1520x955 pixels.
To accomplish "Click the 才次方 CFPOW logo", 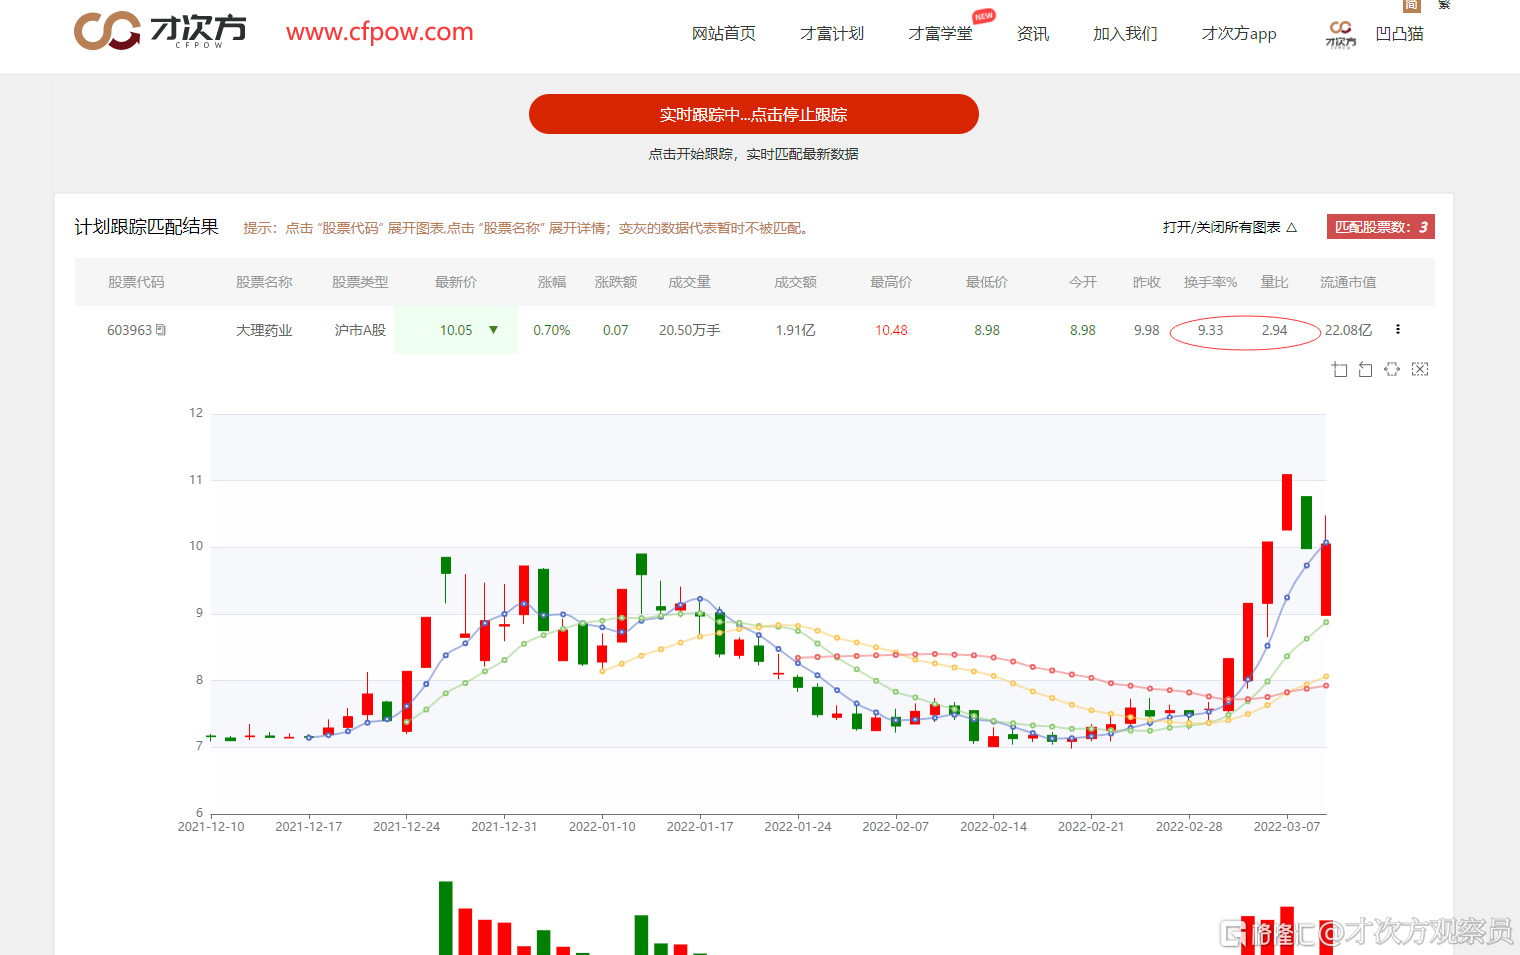I will point(160,31).
